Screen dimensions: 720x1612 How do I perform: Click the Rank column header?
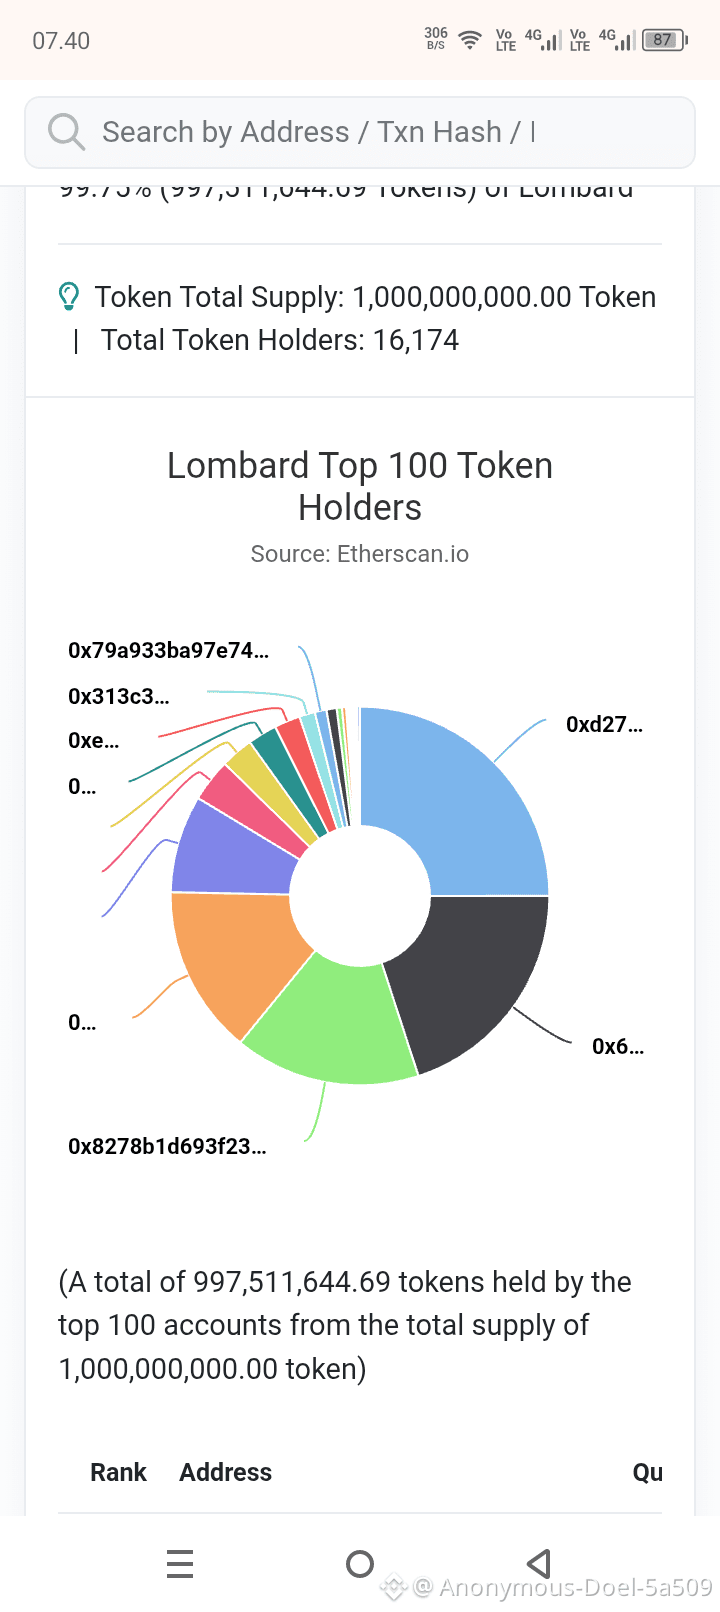pyautogui.click(x=118, y=1472)
